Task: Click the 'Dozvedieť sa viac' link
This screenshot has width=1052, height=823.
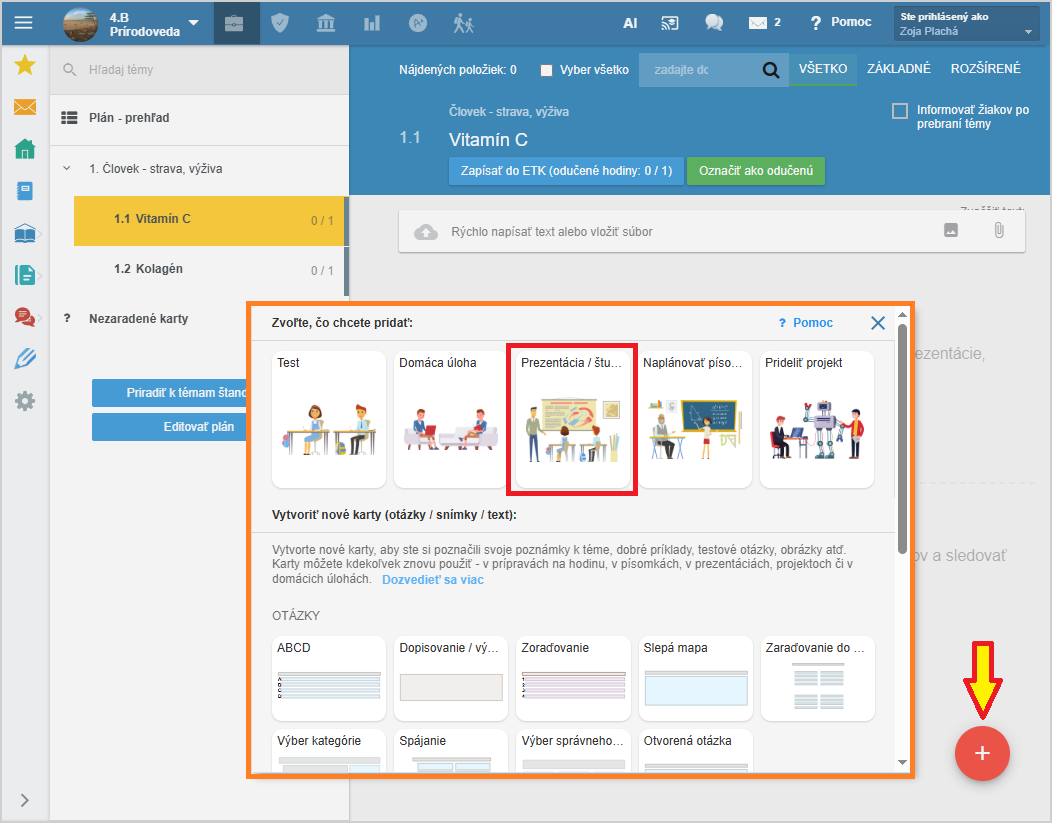Action: click(432, 579)
